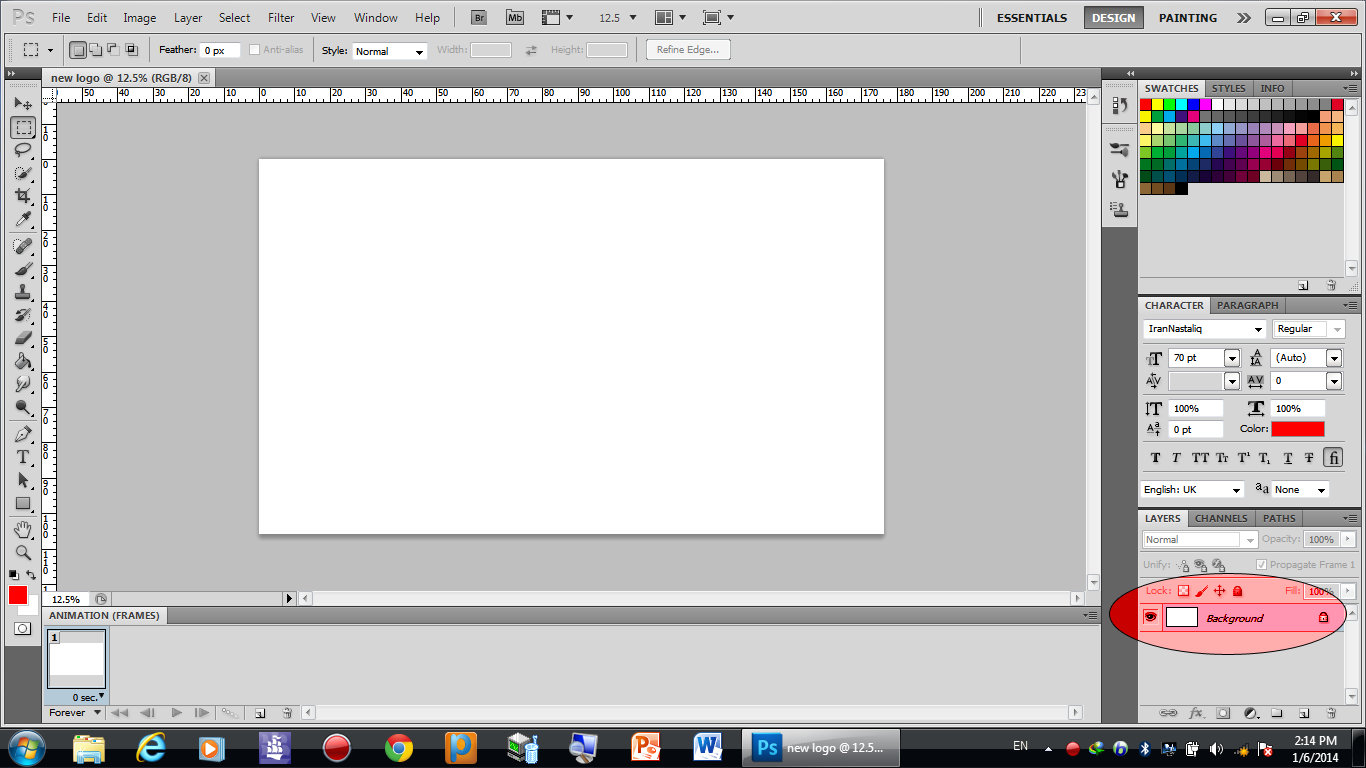Select the Eyedropper tool

point(22,220)
